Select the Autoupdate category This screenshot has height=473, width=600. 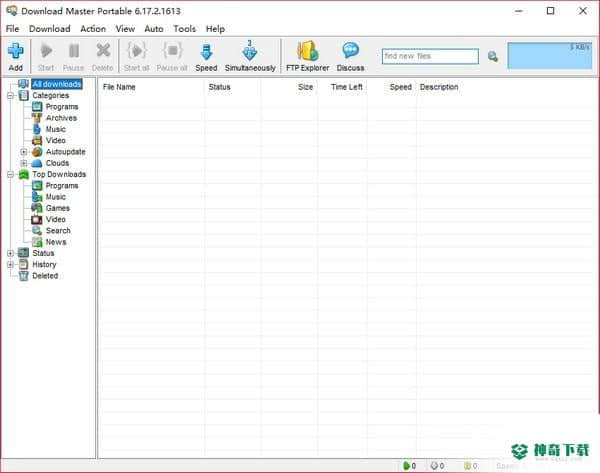[65, 152]
